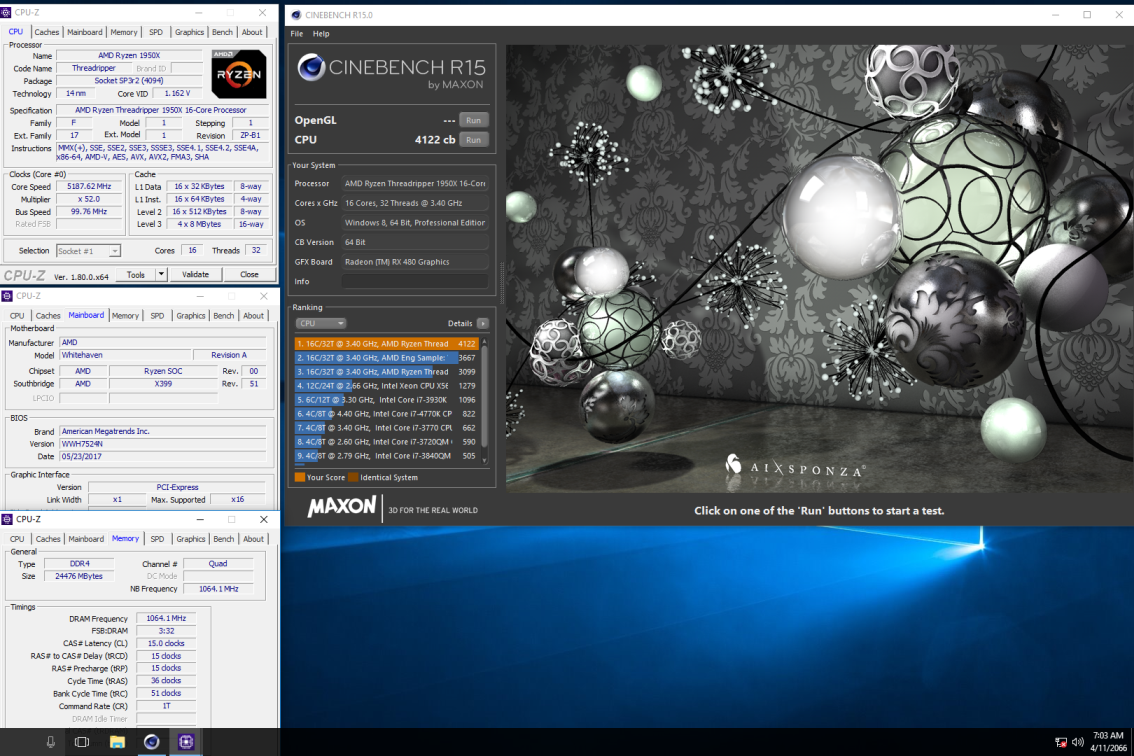Open File Explorer from the taskbar
Screen dimensions: 1134x756
point(116,742)
